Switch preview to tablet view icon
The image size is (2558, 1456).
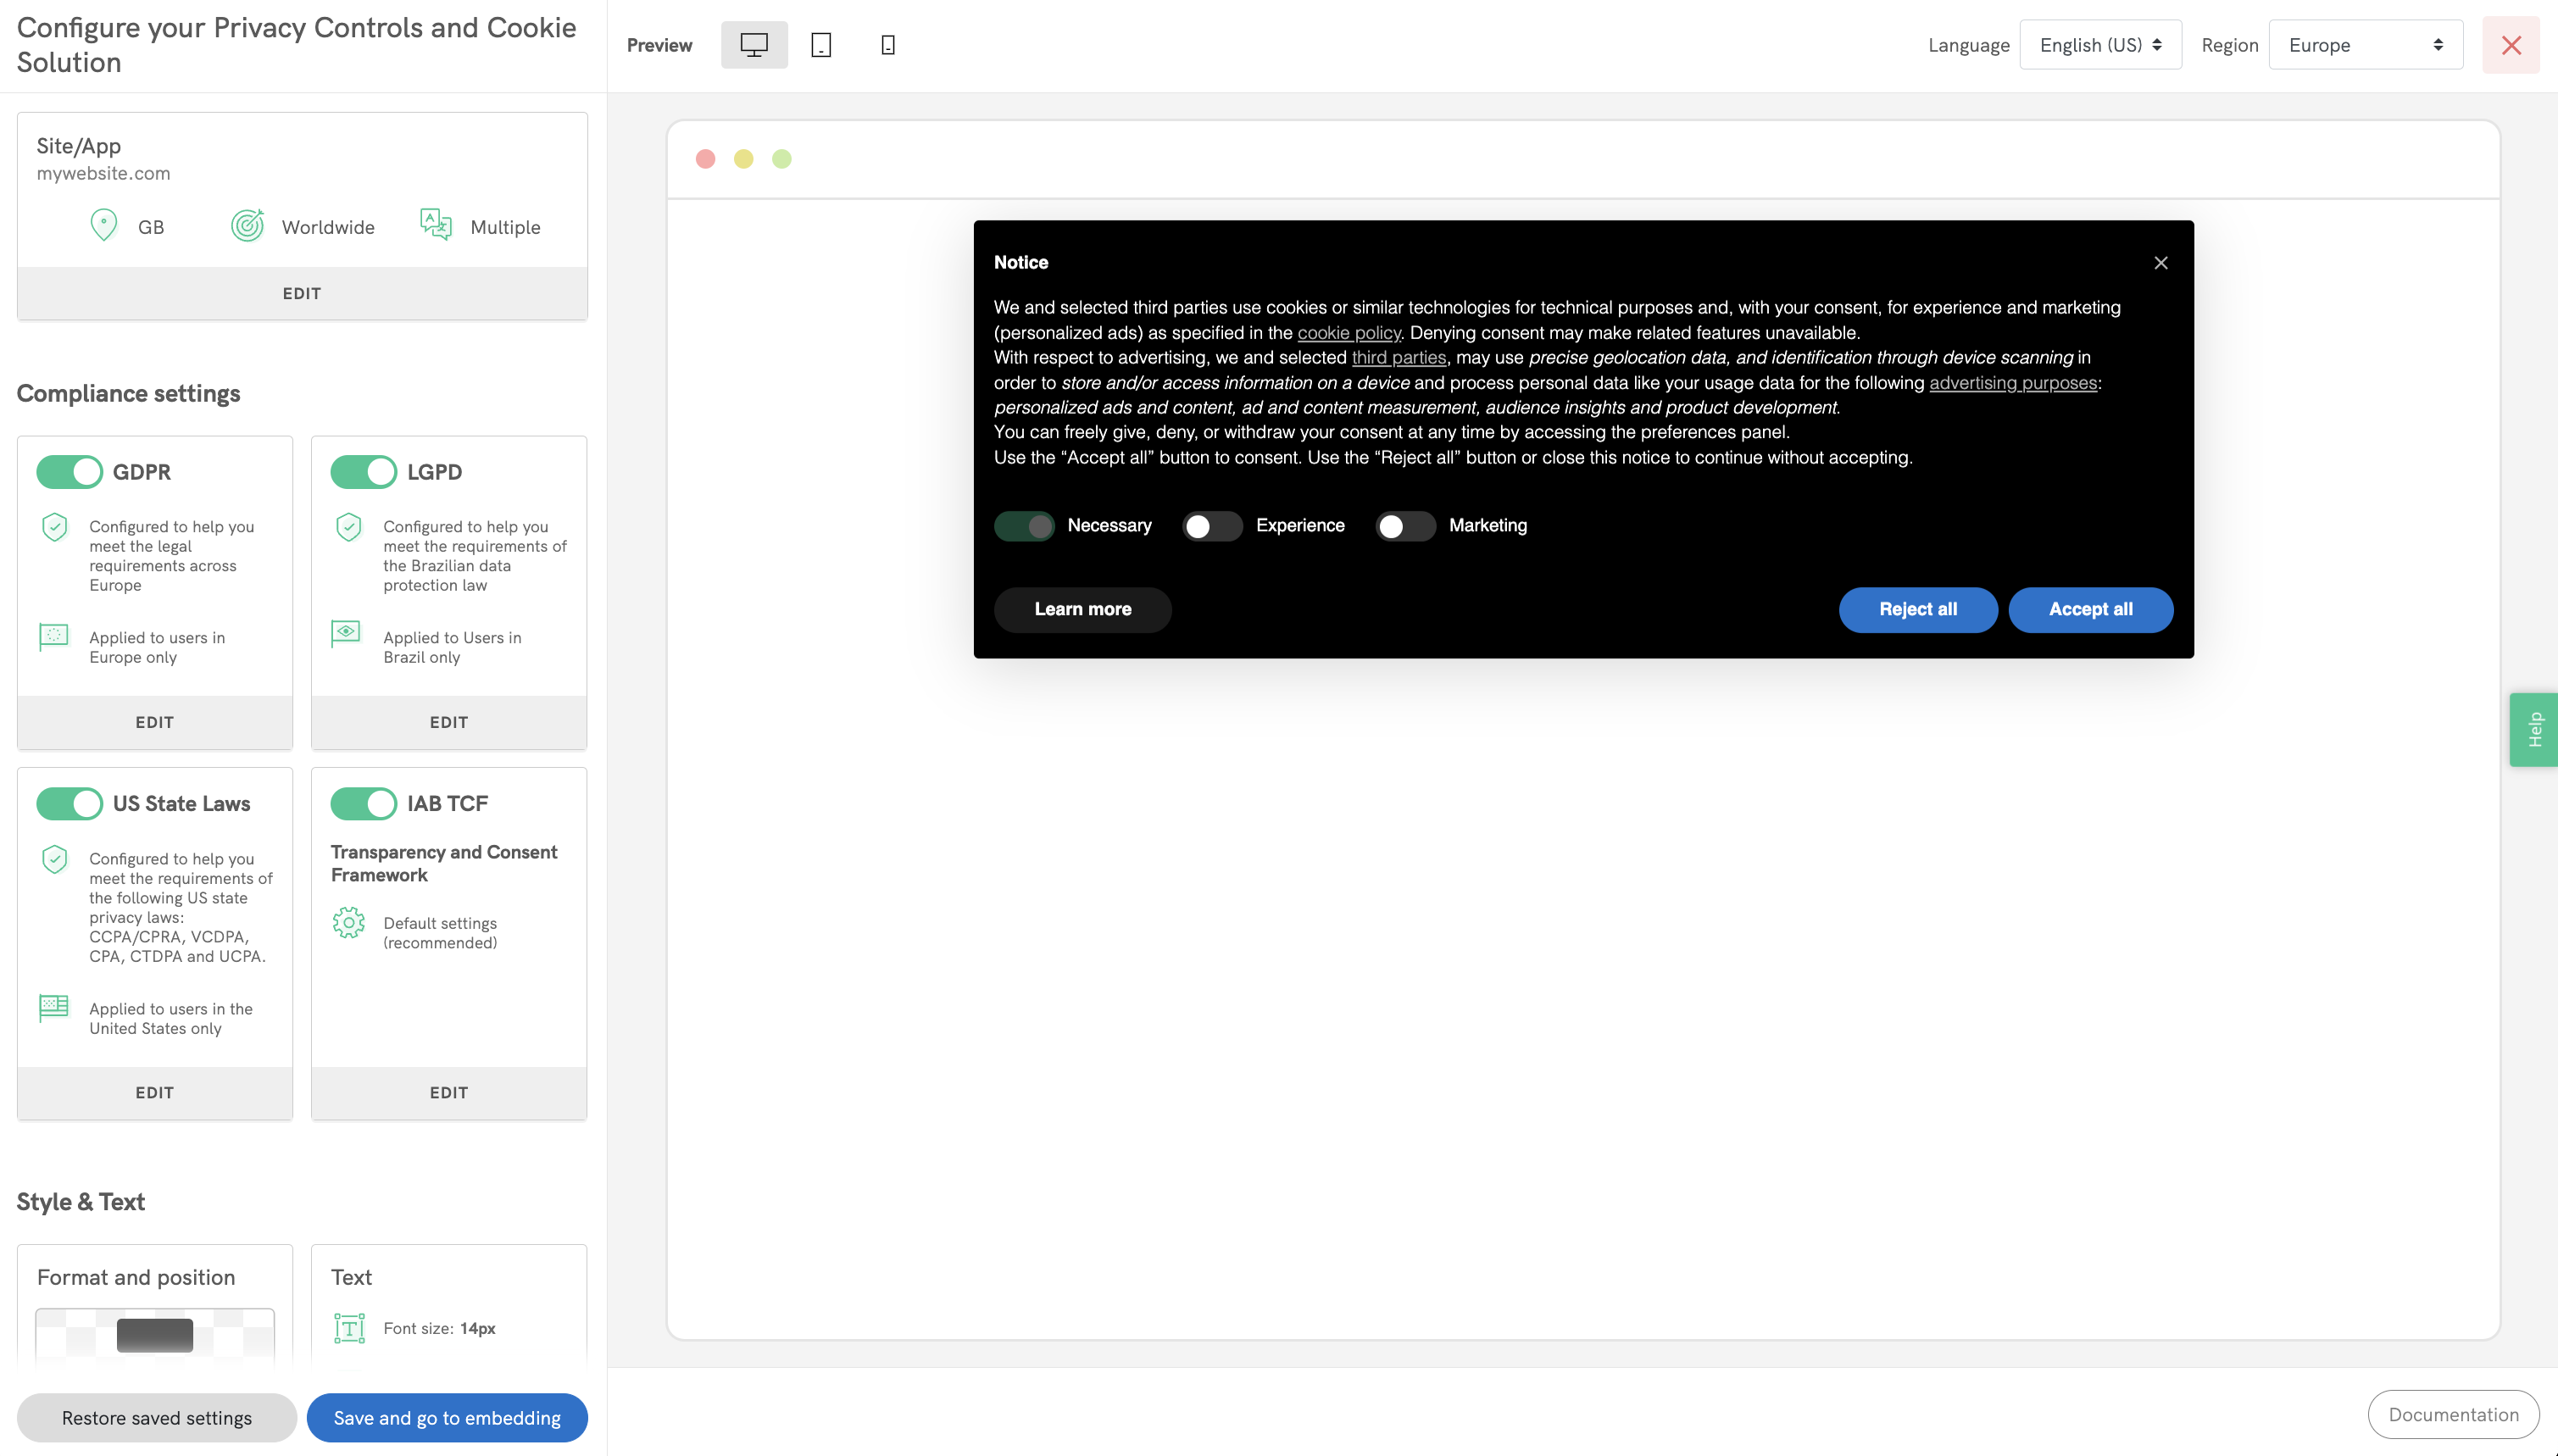coord(820,45)
